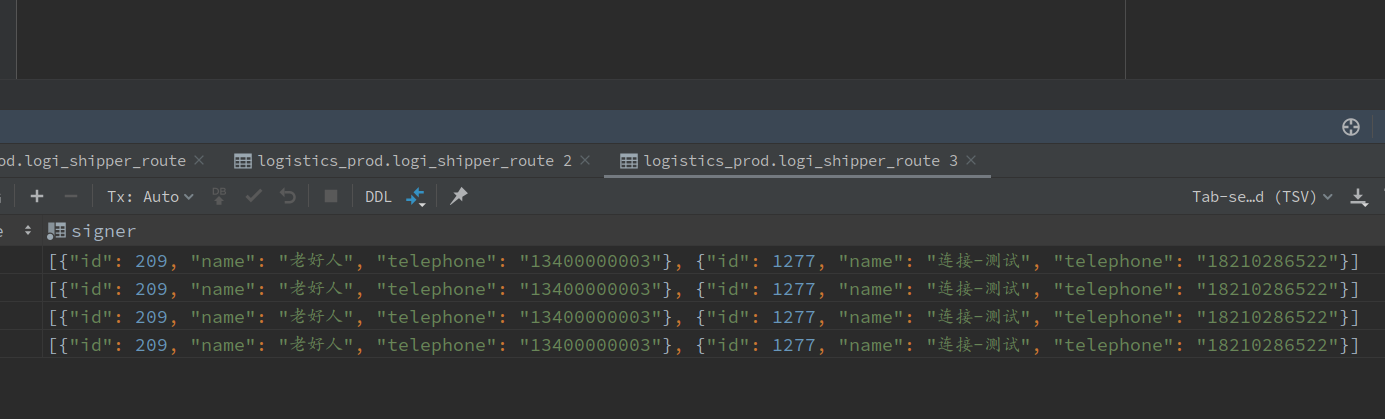
Task: Click the sort arrows beside signer column
Action: click(28, 231)
